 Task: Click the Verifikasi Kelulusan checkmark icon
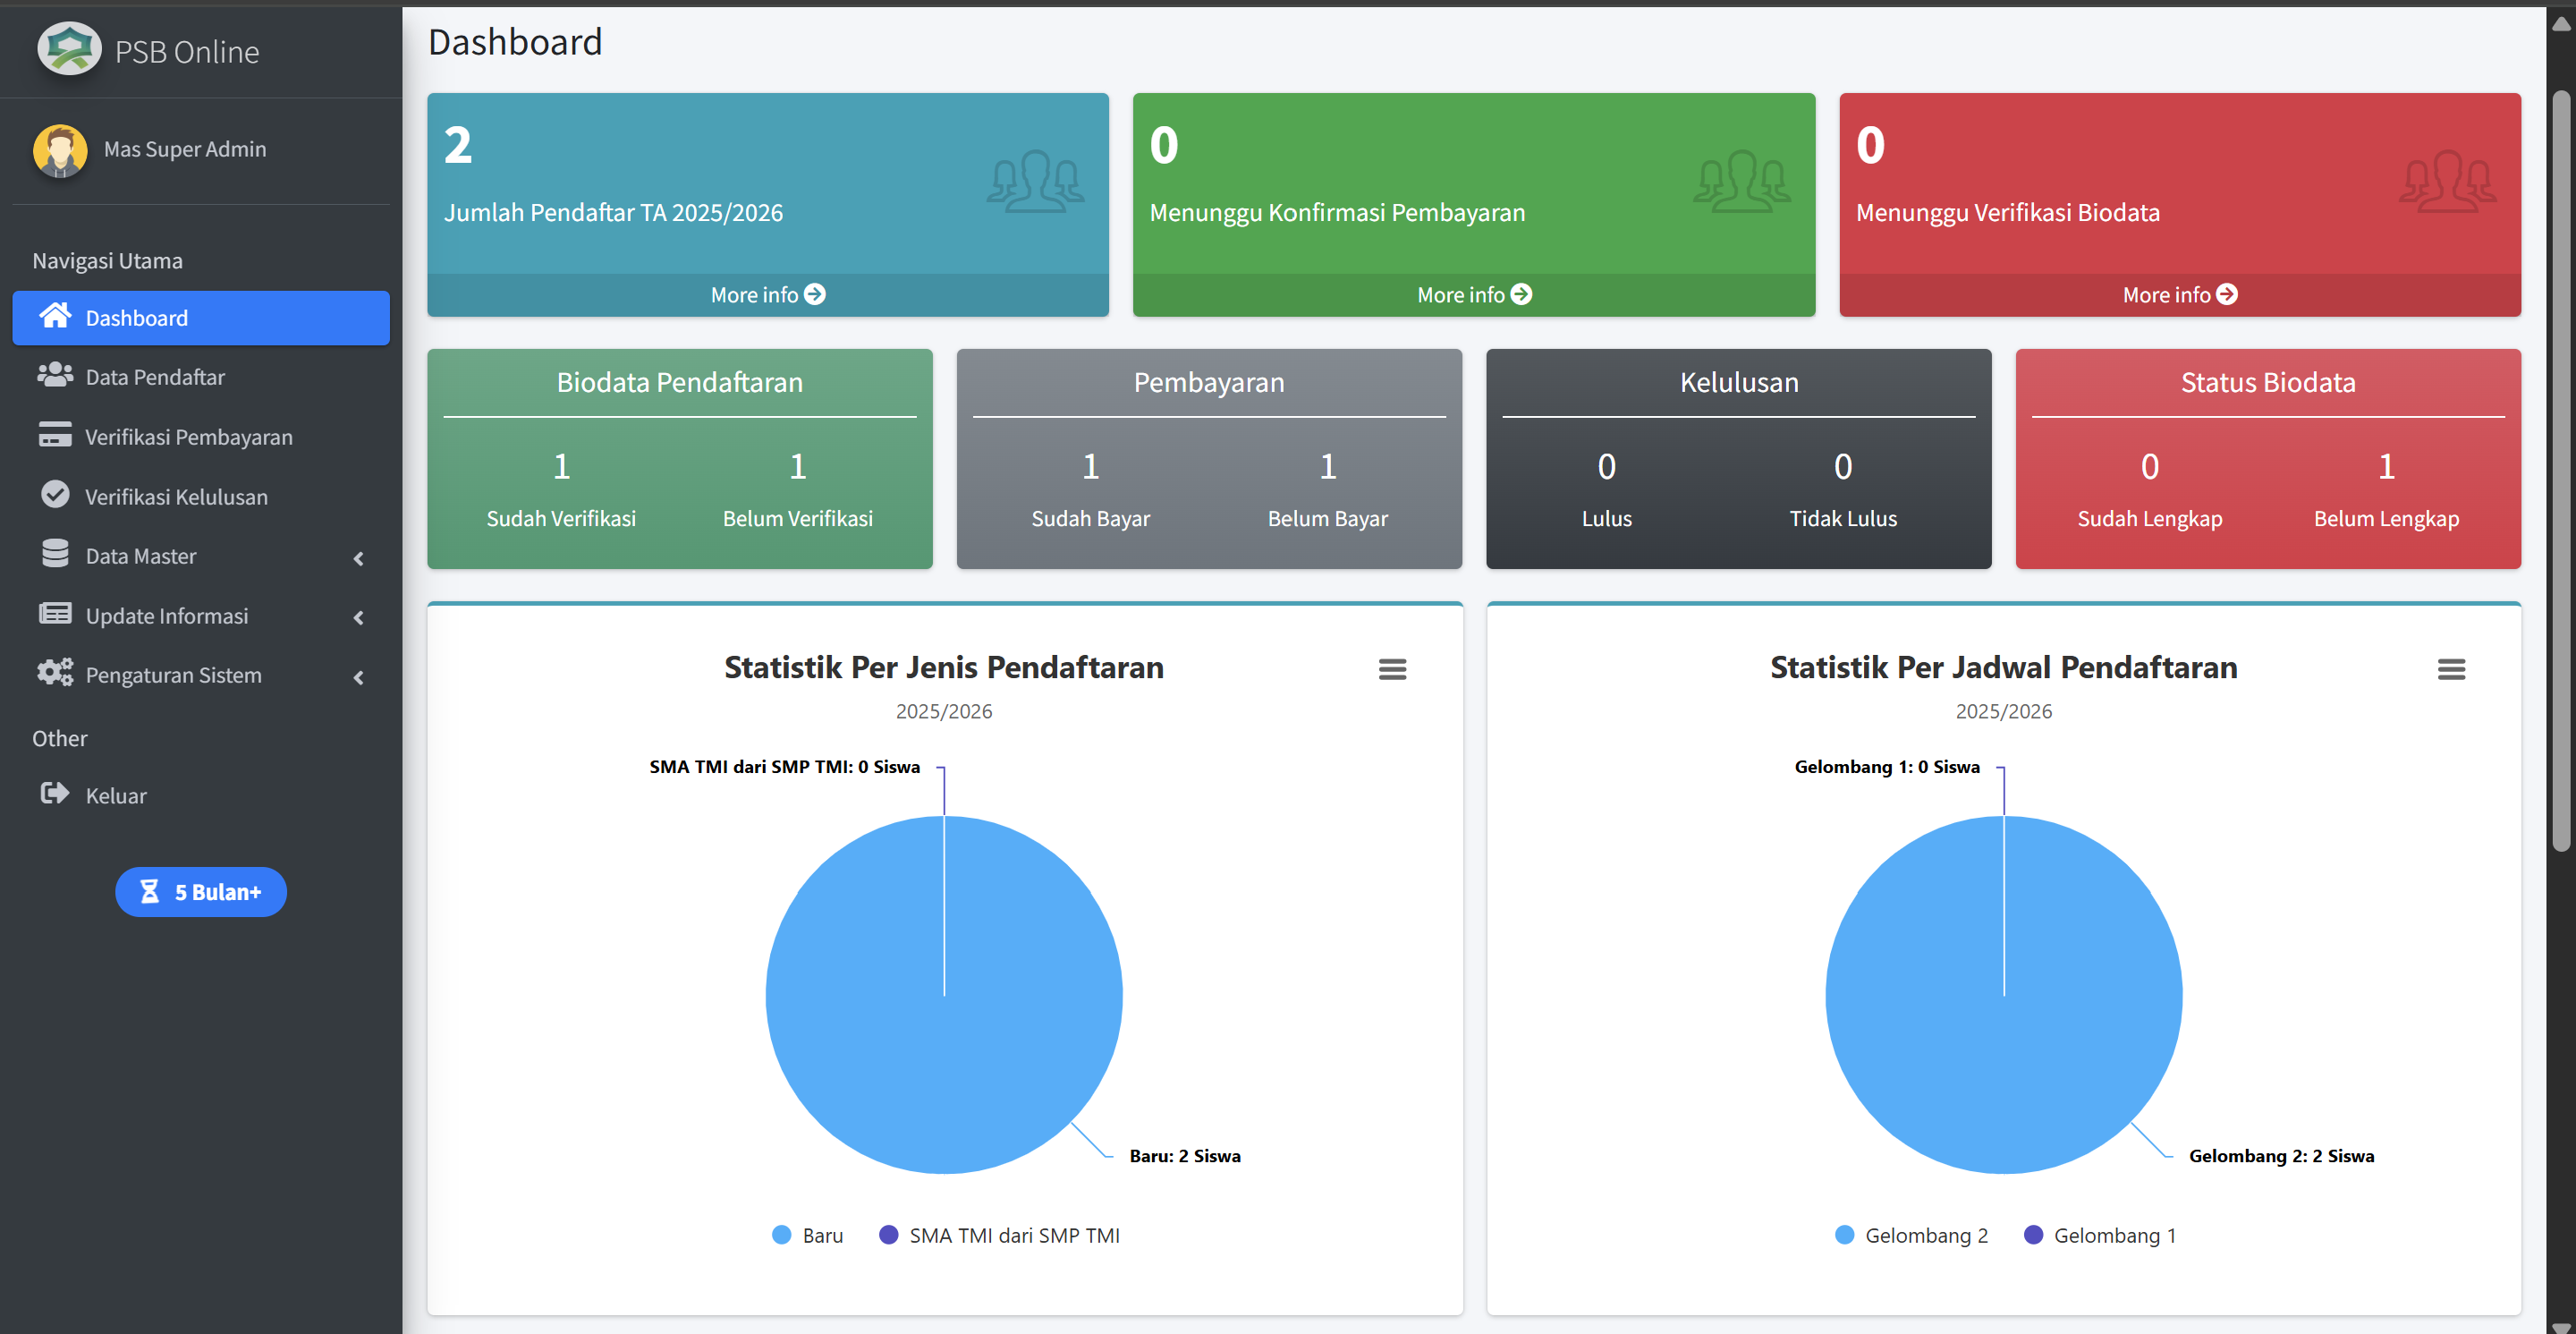55,495
